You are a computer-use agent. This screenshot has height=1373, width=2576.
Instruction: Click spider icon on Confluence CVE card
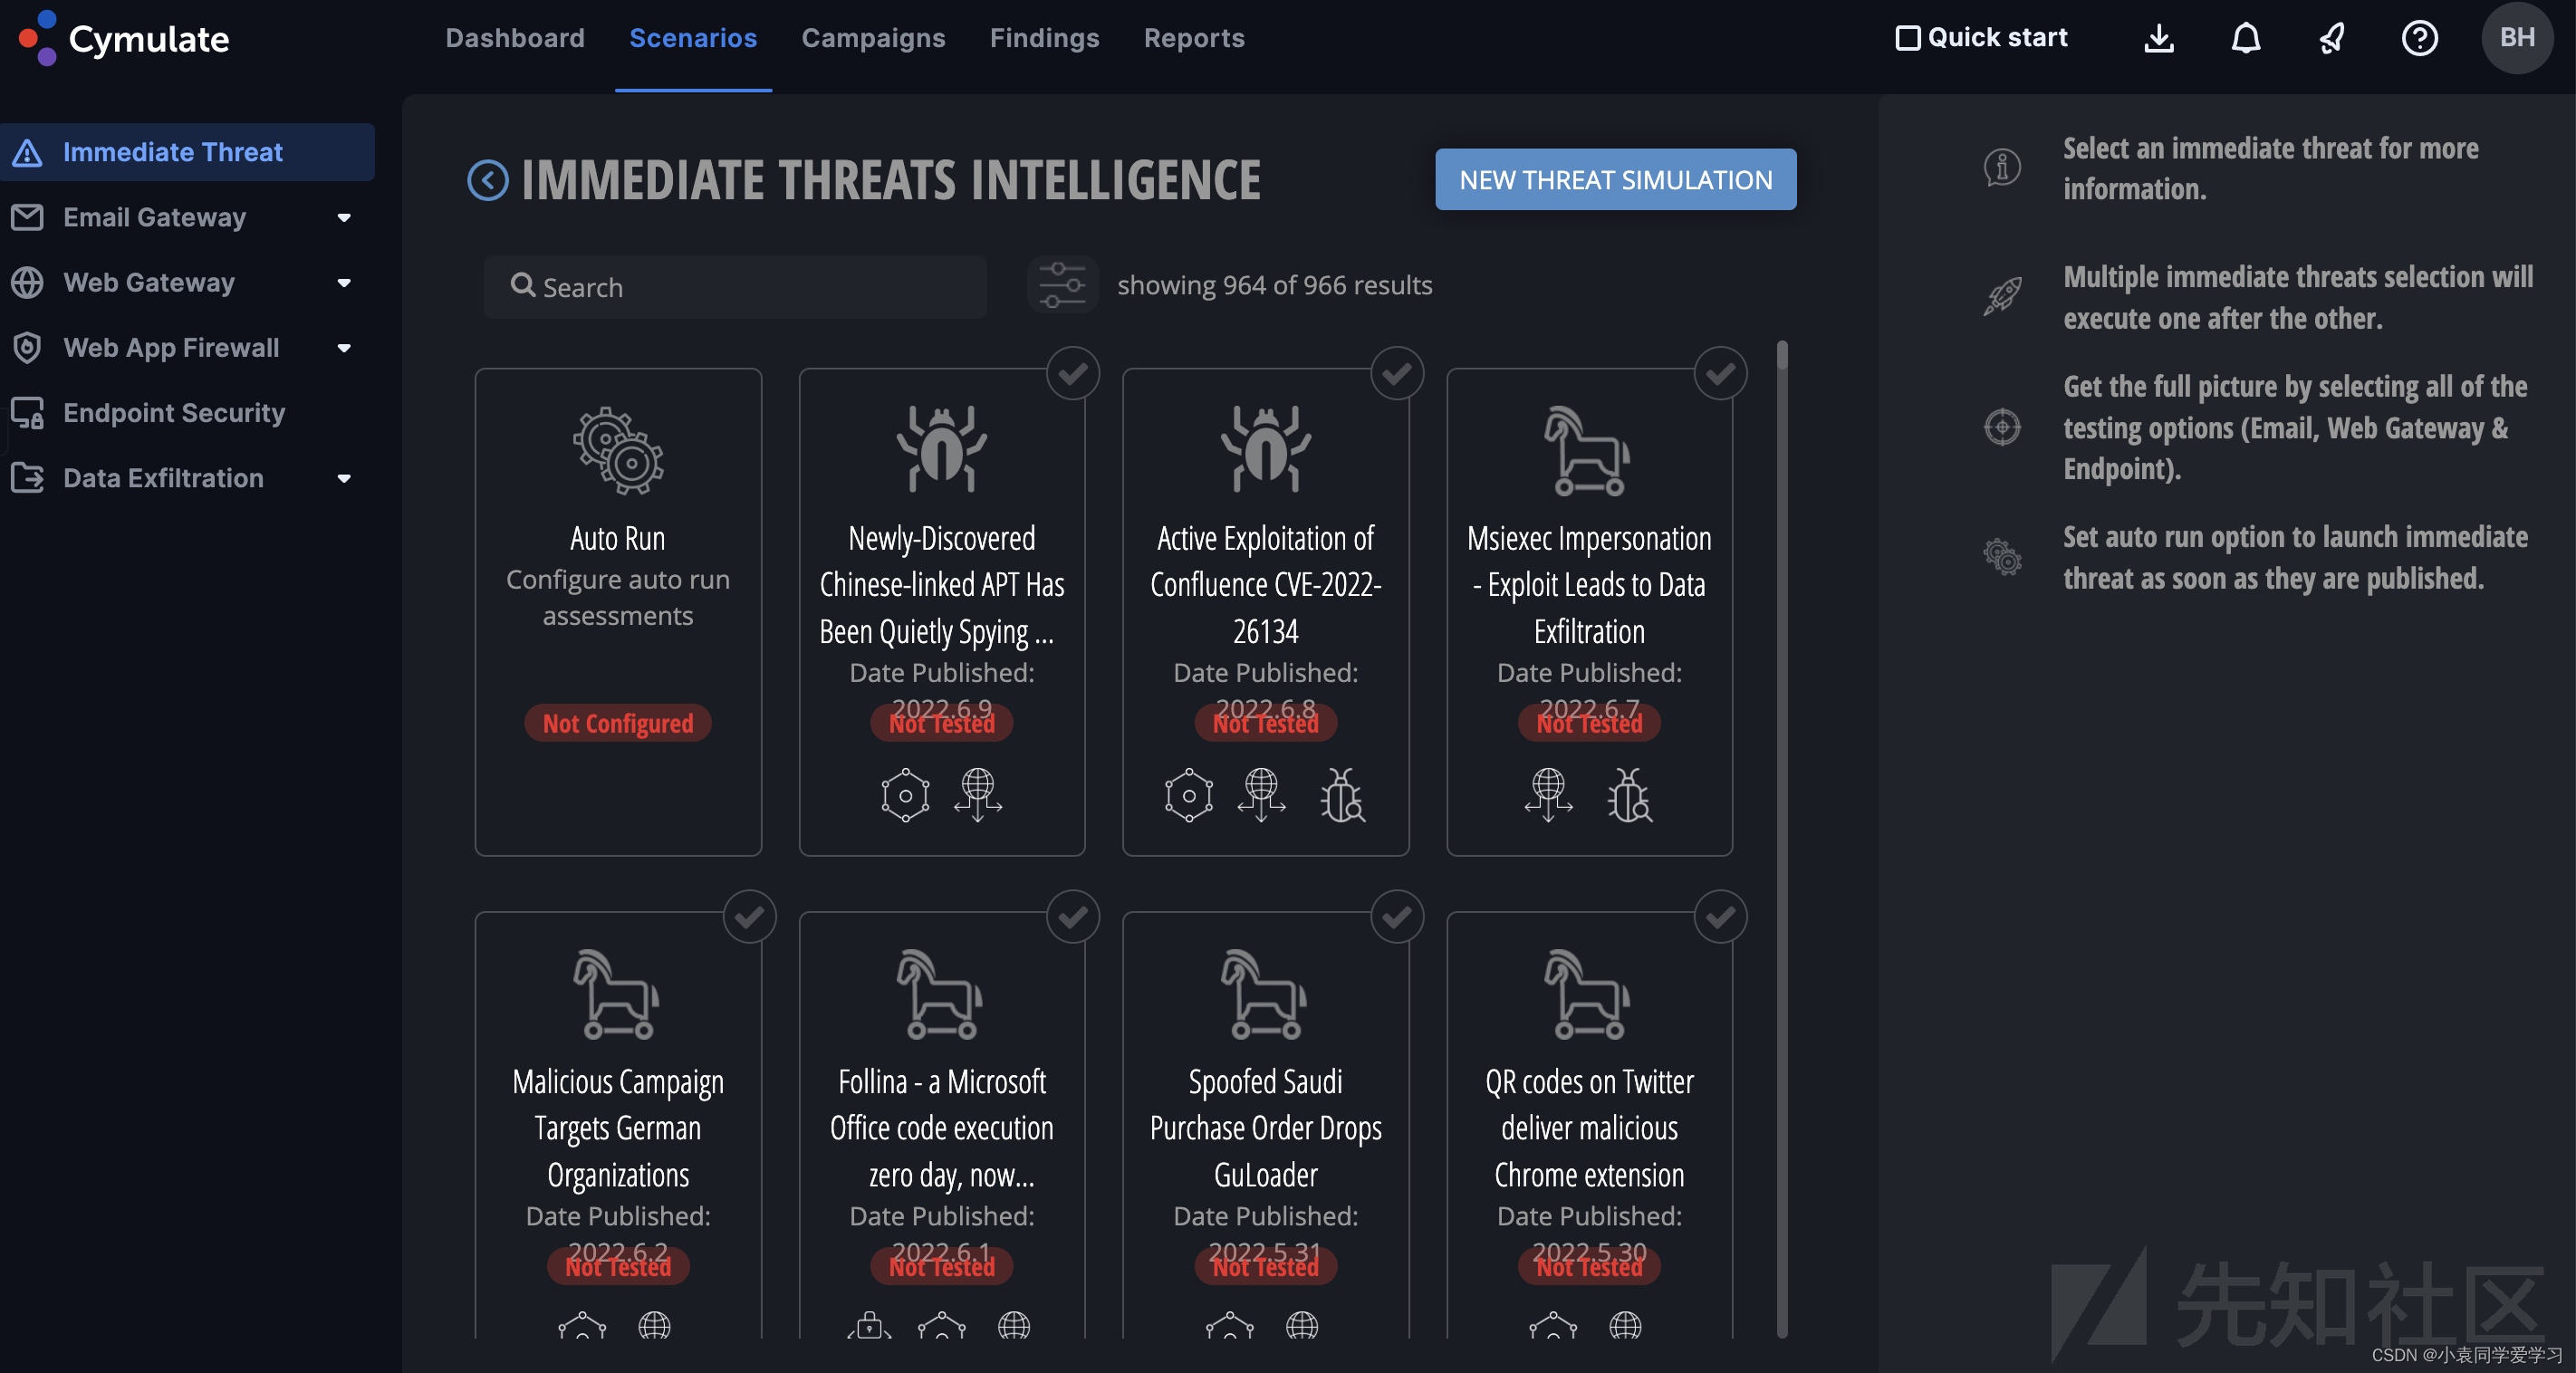tap(1265, 448)
